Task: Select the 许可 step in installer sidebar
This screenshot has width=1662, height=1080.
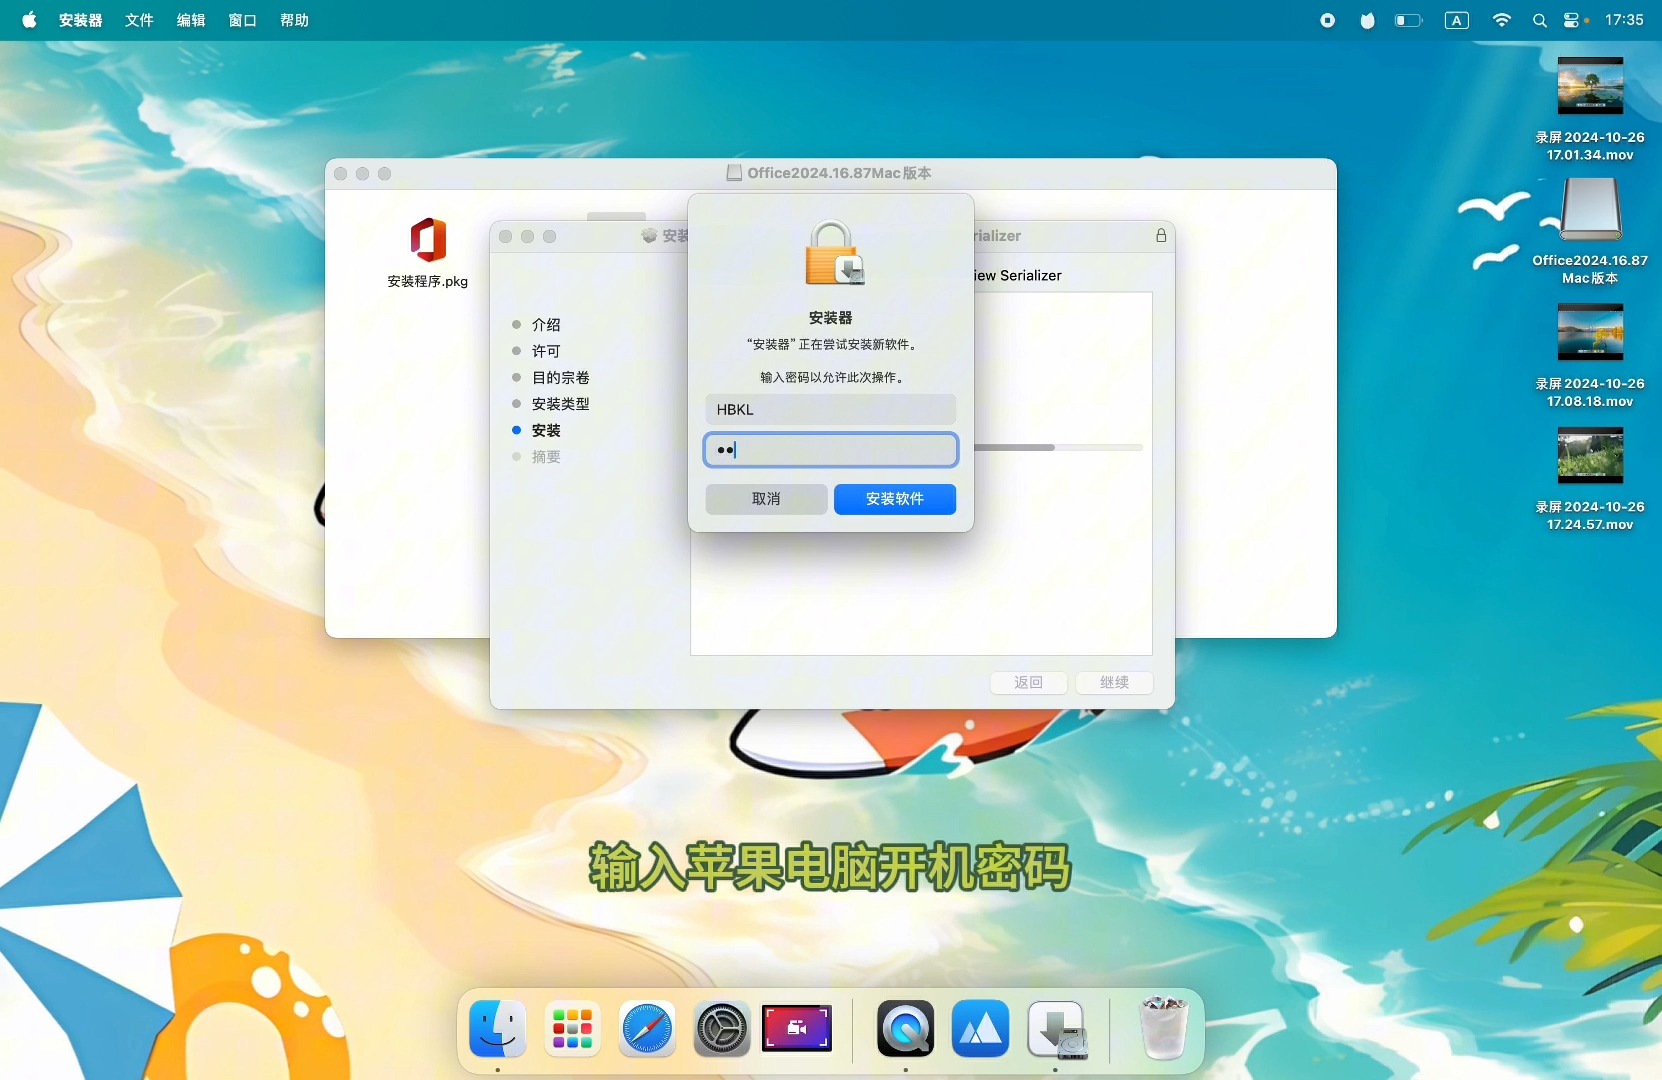Action: click(546, 351)
